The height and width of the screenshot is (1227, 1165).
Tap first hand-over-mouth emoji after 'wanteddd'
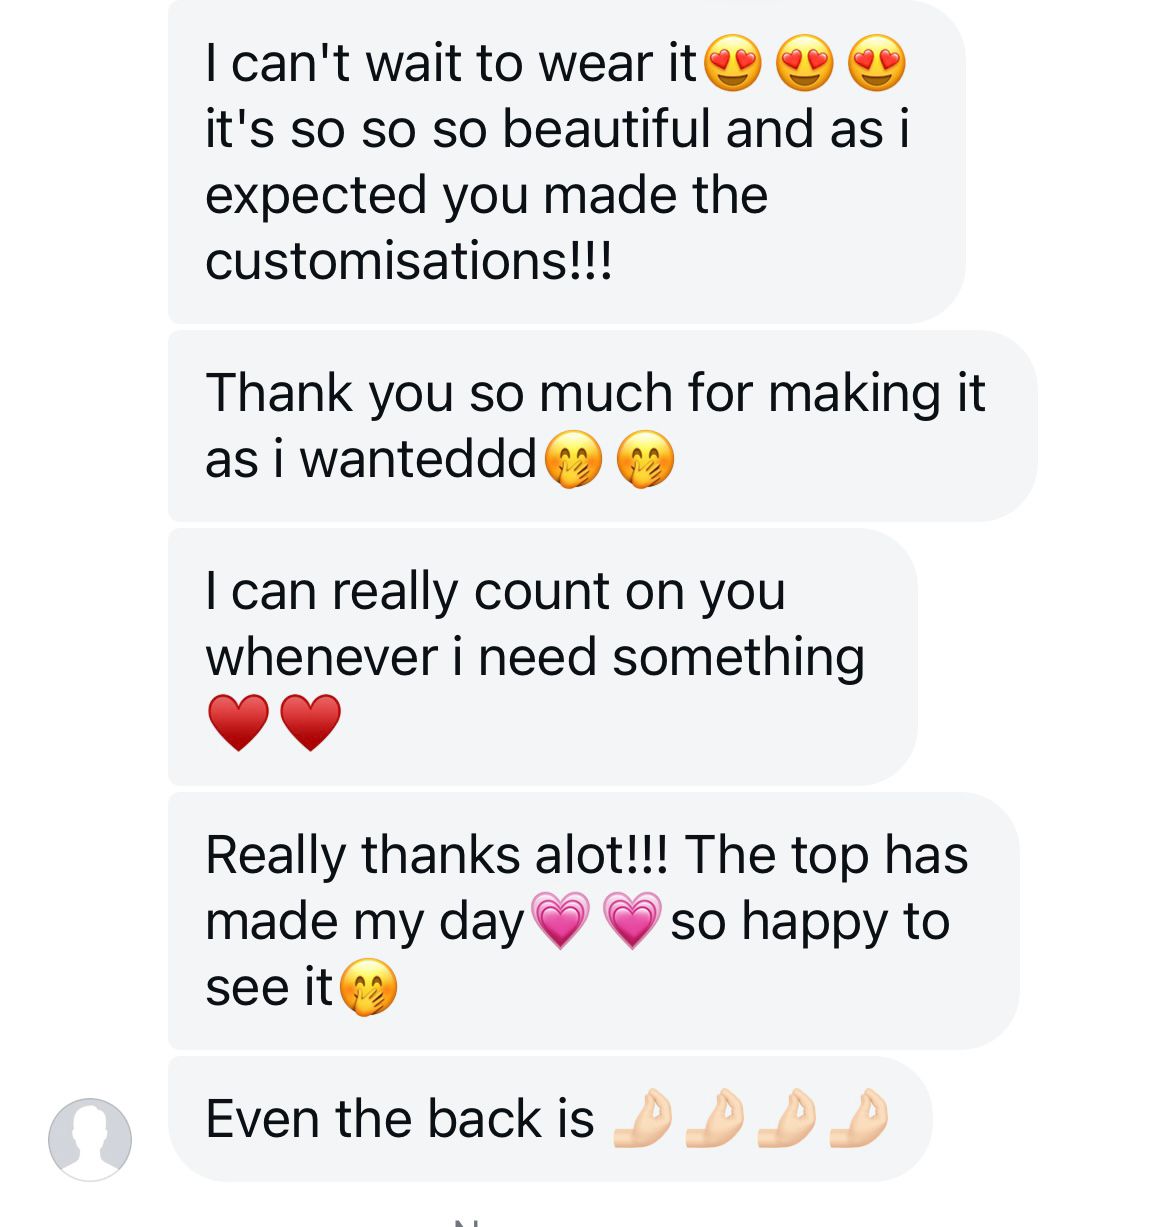(x=574, y=460)
